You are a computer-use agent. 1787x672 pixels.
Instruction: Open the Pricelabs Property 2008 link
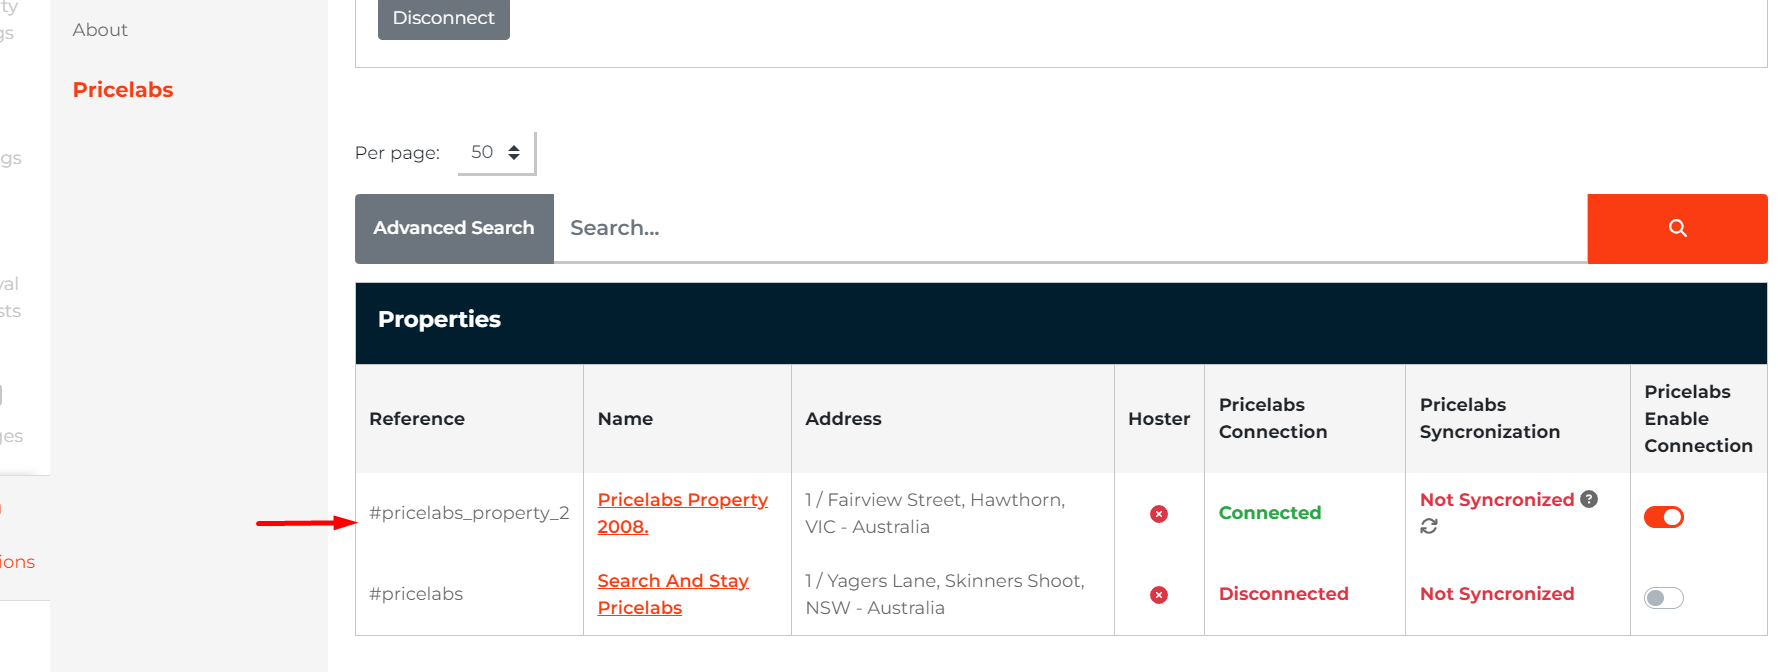[683, 513]
